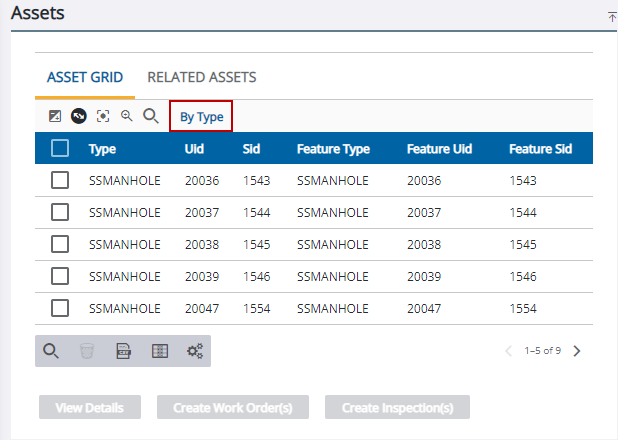618x440 pixels.
Task: Tick the checkbox for asset Uid 20038
Action: click(60, 244)
